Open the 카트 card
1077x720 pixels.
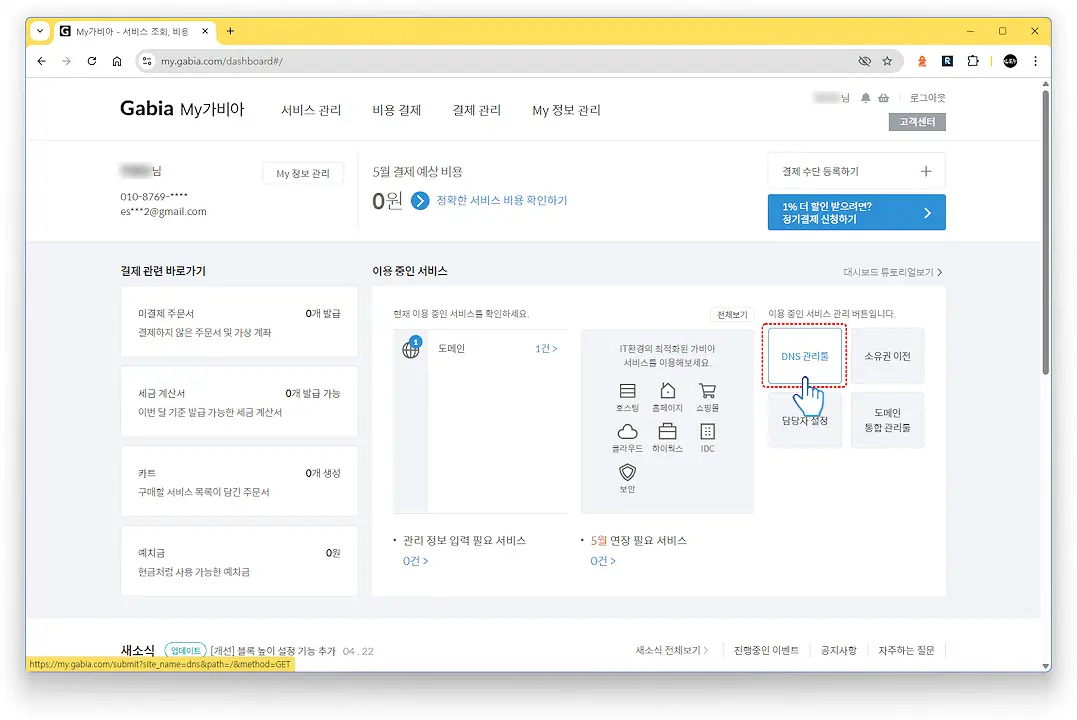[239, 482]
